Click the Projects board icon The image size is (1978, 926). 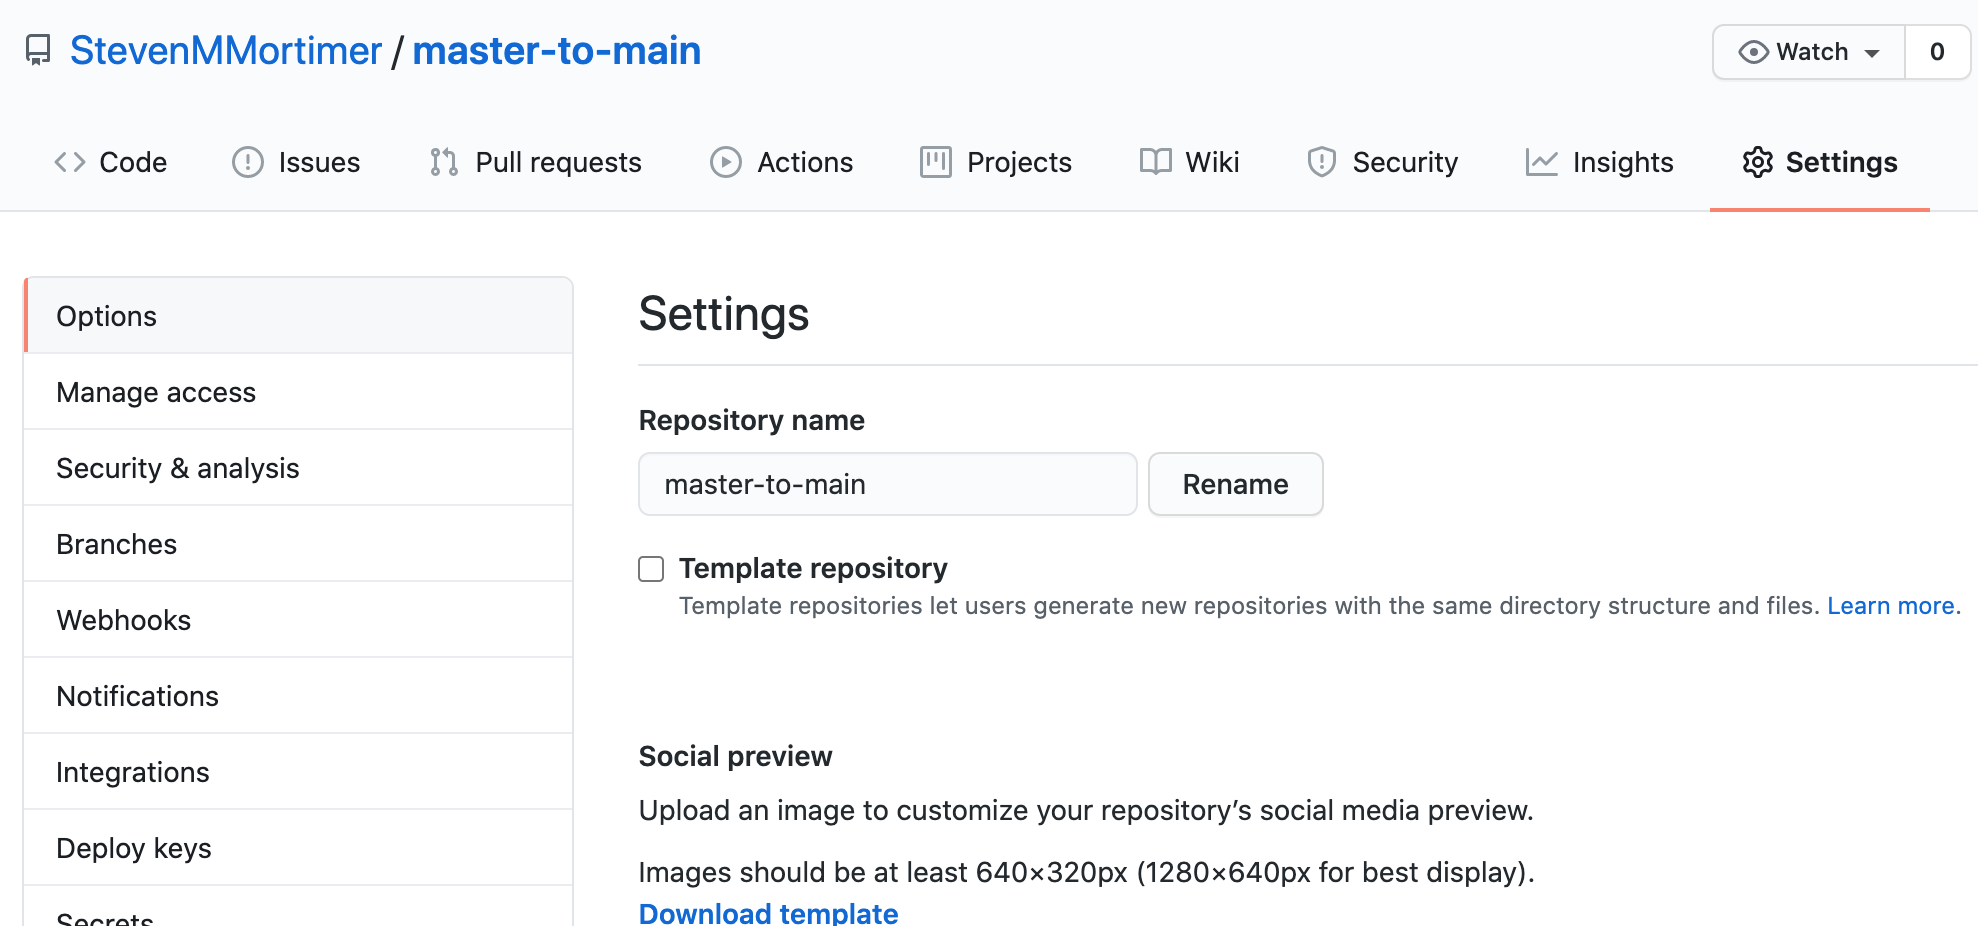936,162
